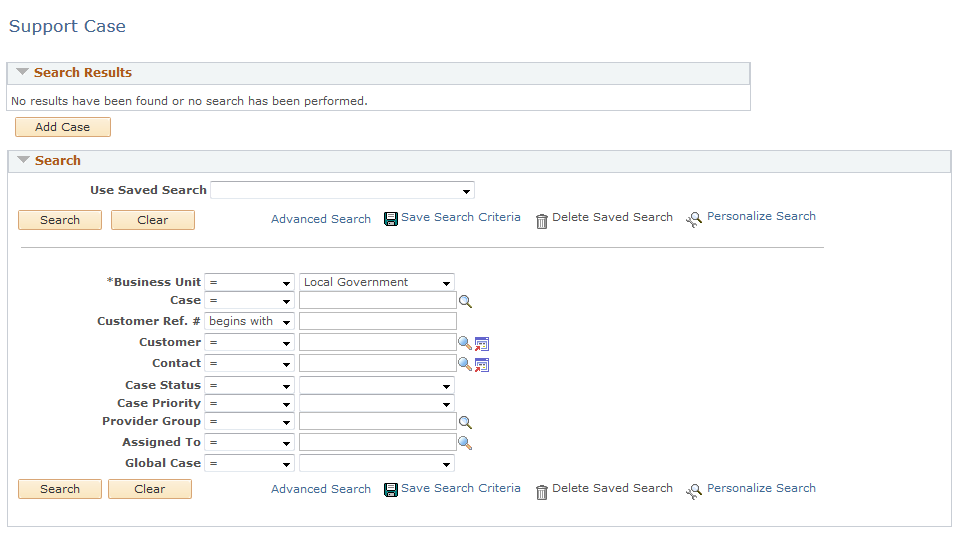The image size is (960, 534).
Task: Open the Assigned To operator dropdown
Action: [x=249, y=442]
